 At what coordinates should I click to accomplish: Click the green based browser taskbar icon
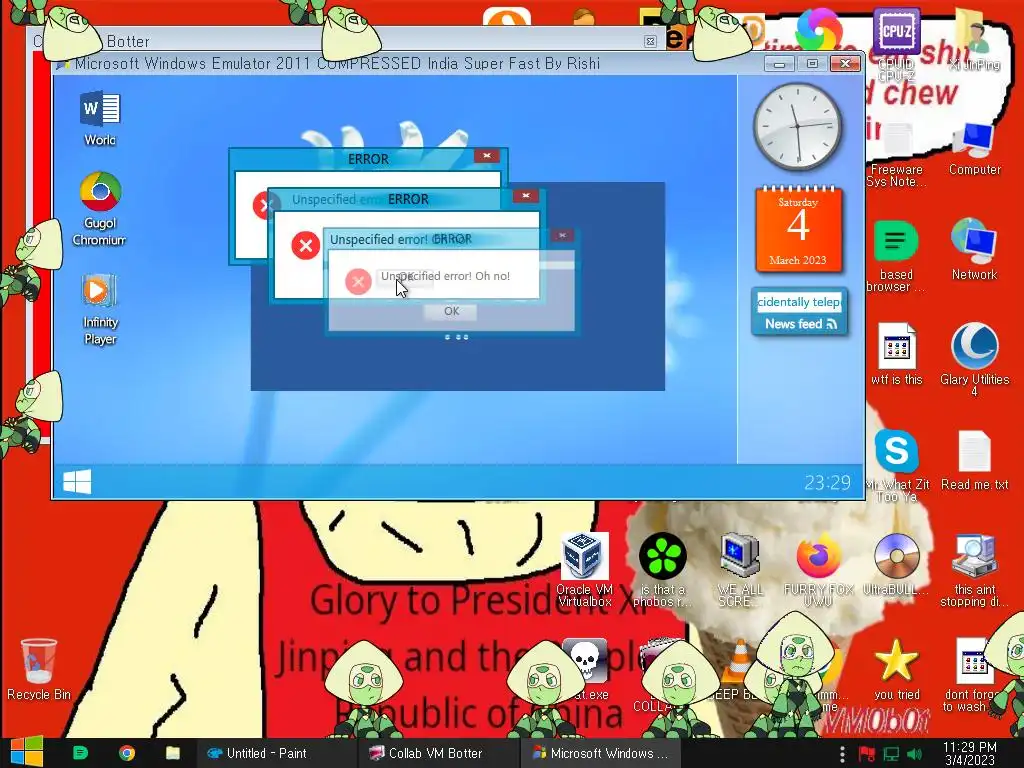(x=80, y=753)
